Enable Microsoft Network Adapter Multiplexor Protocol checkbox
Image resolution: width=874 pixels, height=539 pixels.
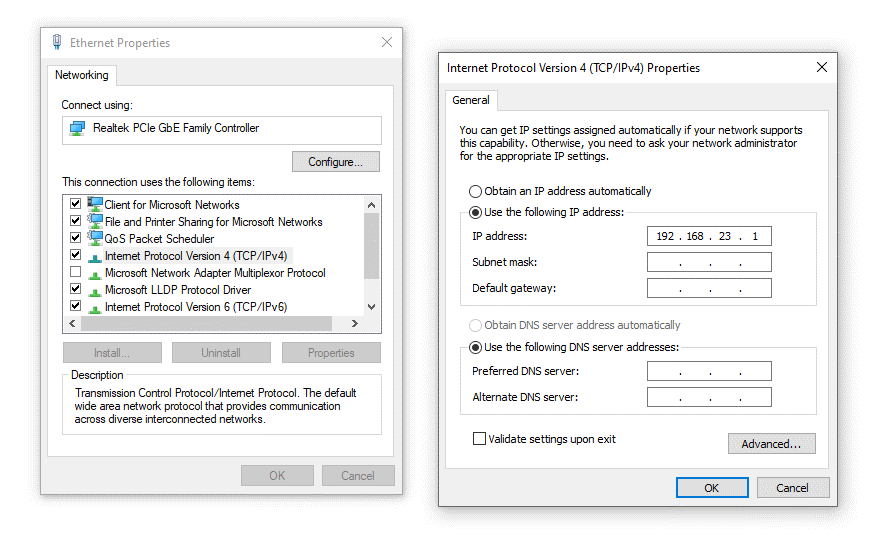(75, 273)
